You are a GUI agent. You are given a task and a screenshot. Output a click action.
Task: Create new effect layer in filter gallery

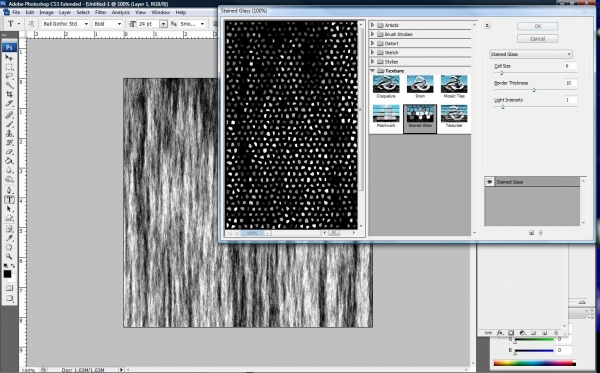tap(531, 233)
